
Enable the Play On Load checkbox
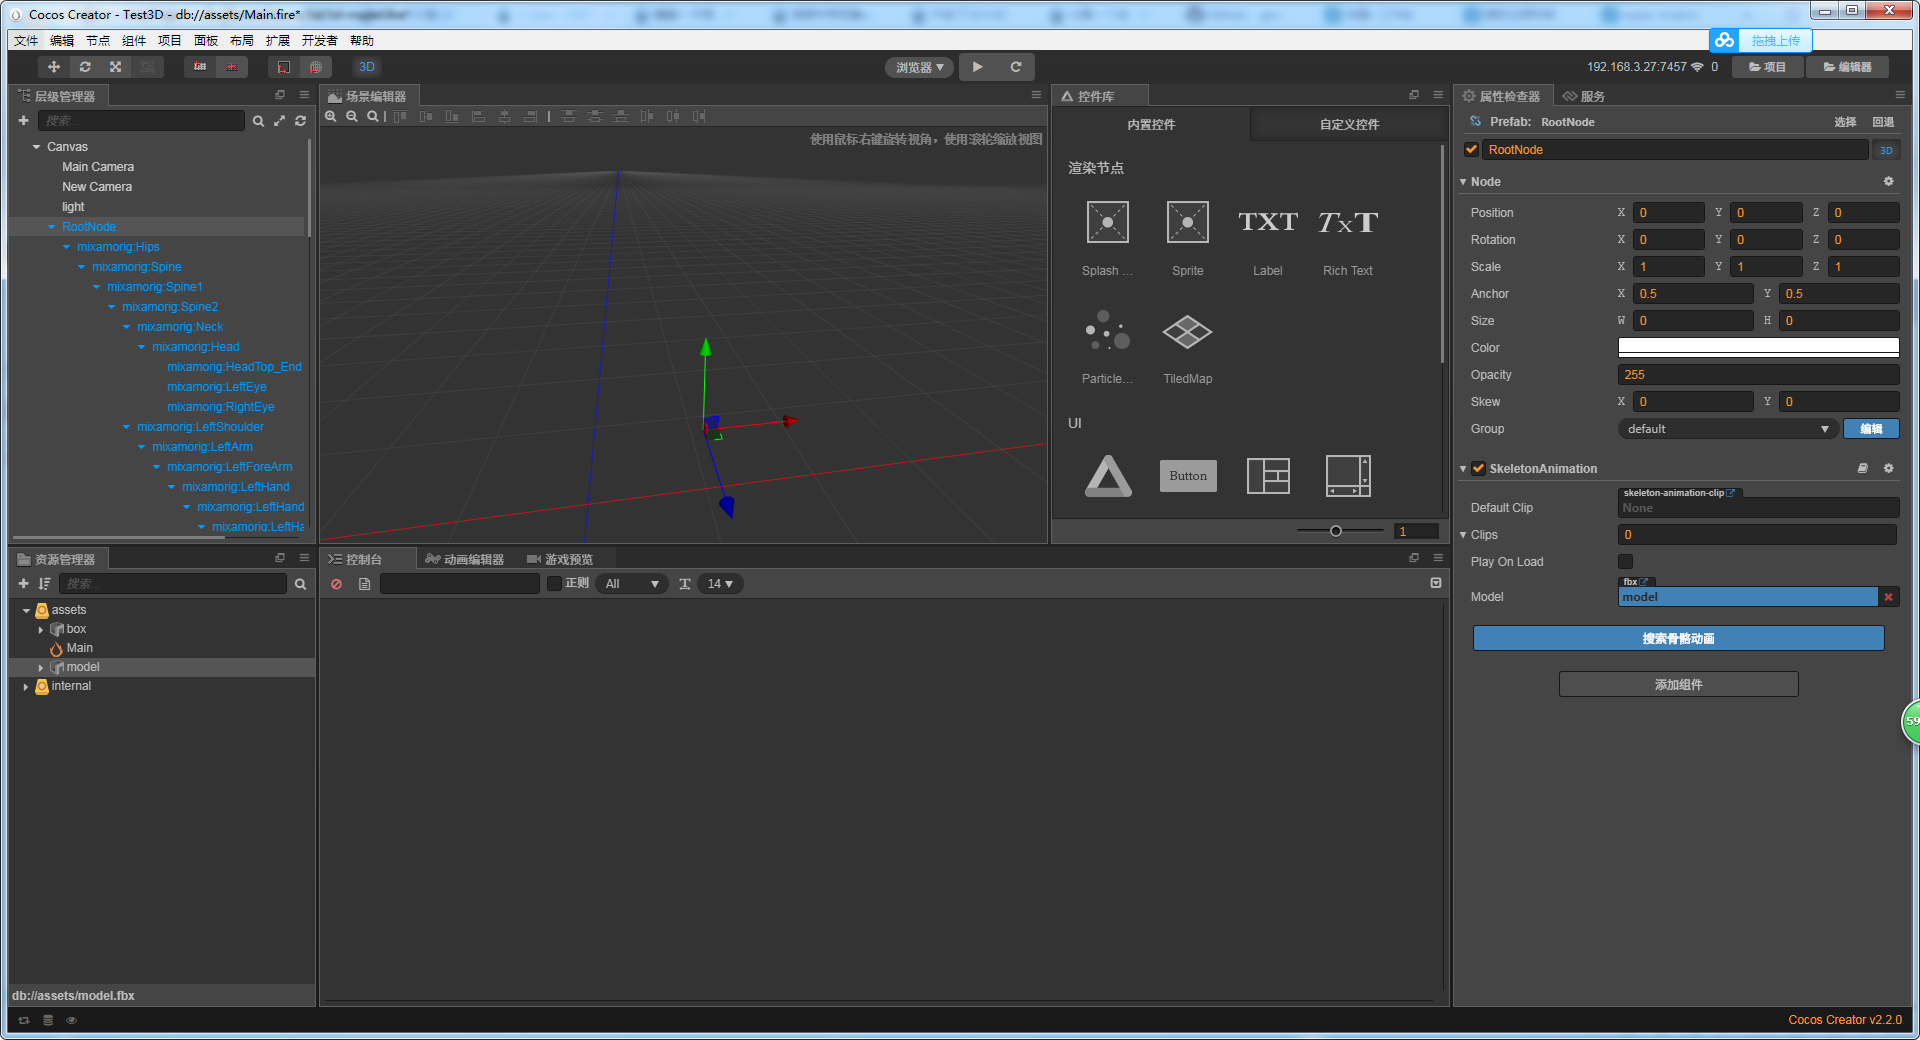(x=1625, y=562)
